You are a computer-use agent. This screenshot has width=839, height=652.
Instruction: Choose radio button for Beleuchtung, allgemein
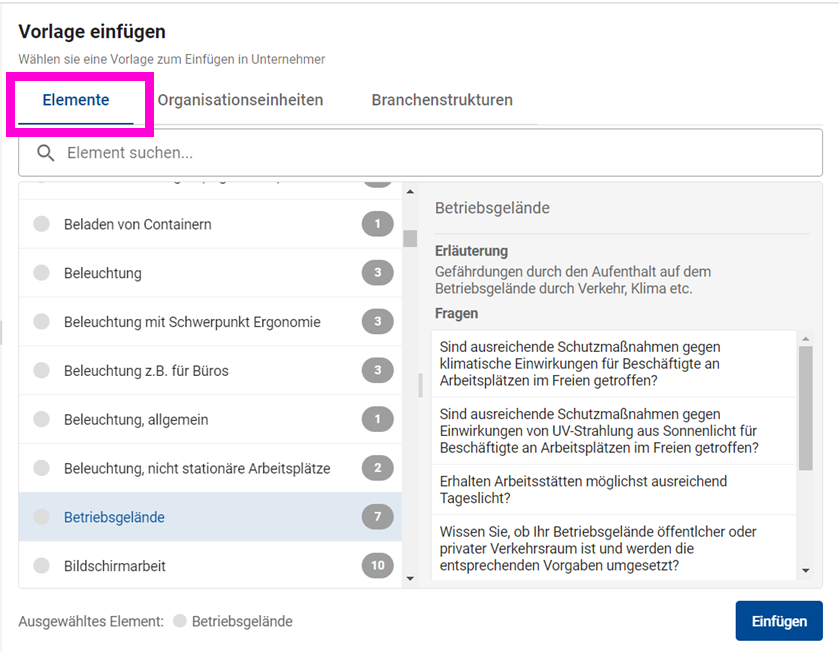(41, 420)
